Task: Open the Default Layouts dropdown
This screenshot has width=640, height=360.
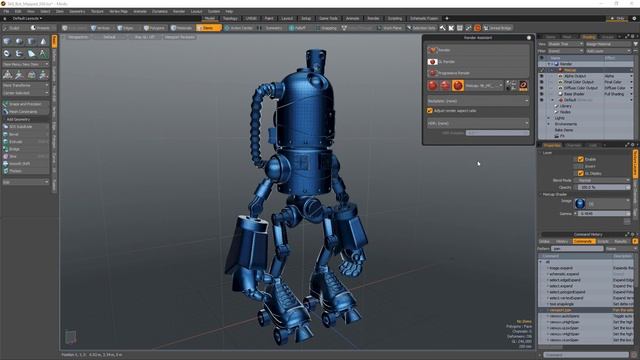Action: [x=27, y=18]
